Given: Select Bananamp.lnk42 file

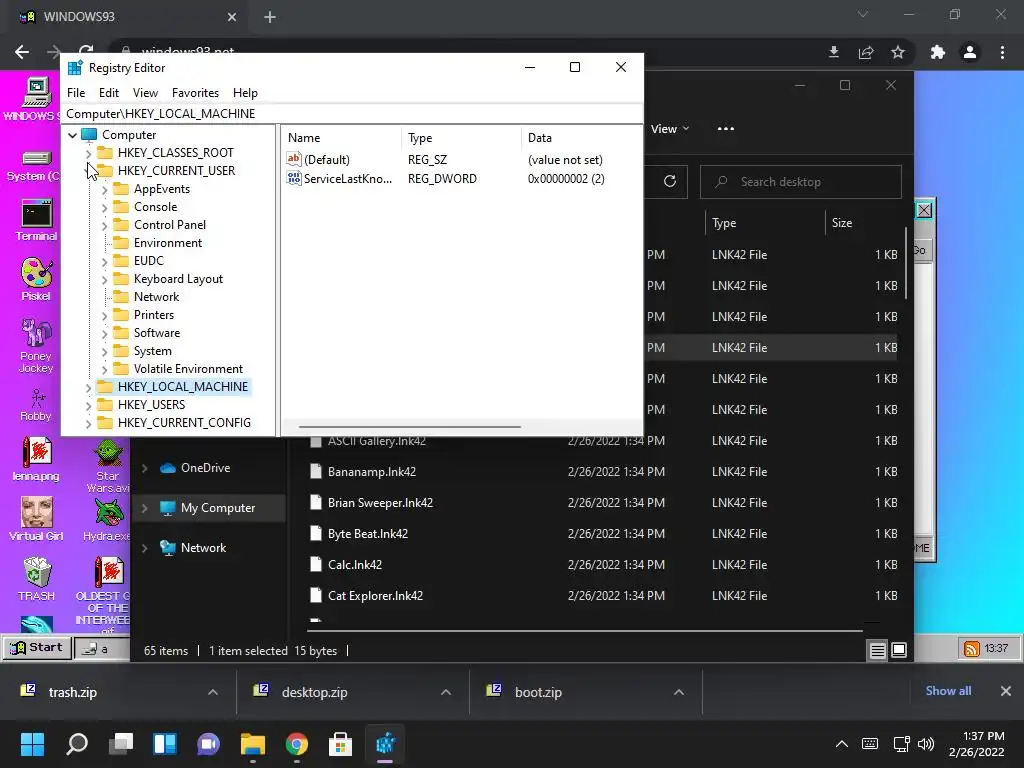Looking at the screenshot, I should pos(372,472).
